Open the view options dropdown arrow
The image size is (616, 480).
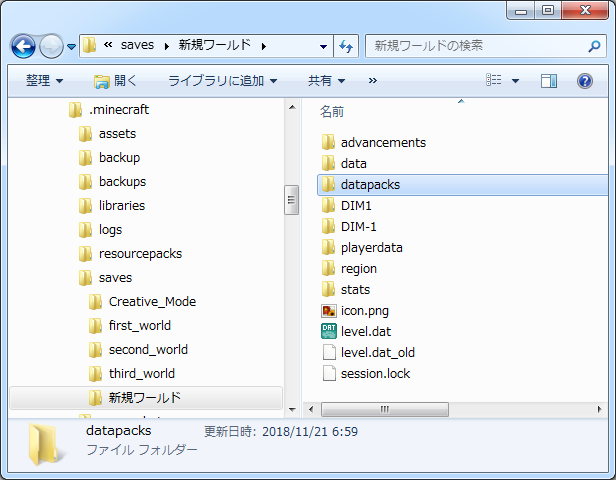coord(515,80)
